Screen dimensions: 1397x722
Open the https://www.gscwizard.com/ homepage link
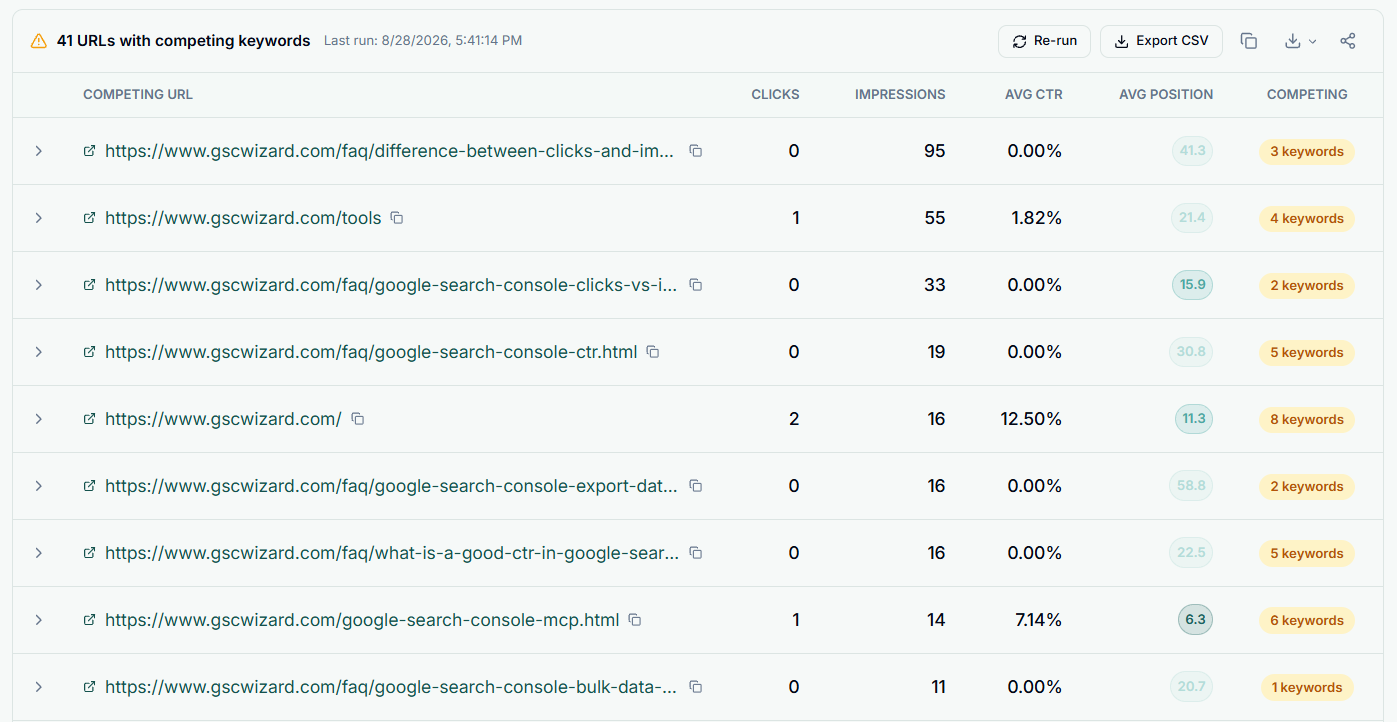tap(223, 419)
